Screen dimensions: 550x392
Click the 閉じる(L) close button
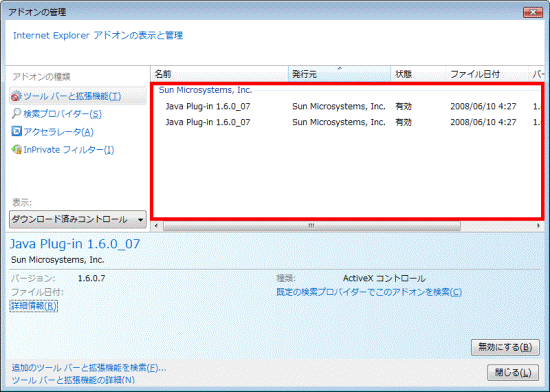click(x=513, y=372)
